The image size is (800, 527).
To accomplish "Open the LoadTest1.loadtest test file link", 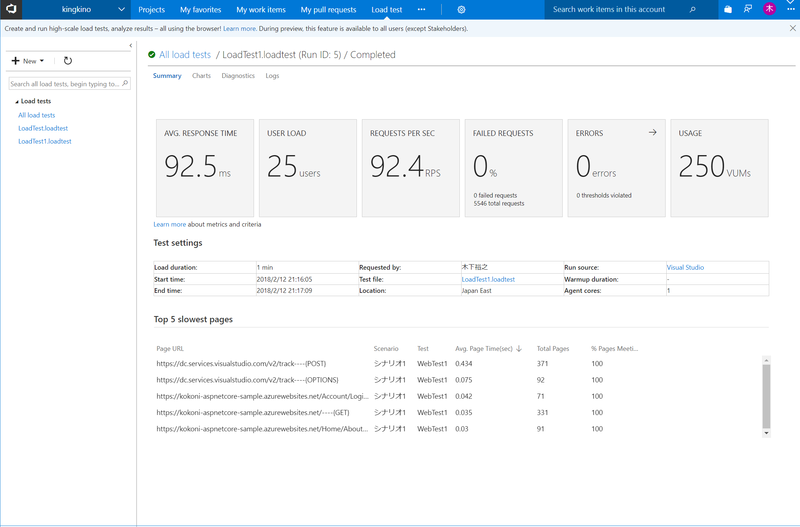I will 488,280.
